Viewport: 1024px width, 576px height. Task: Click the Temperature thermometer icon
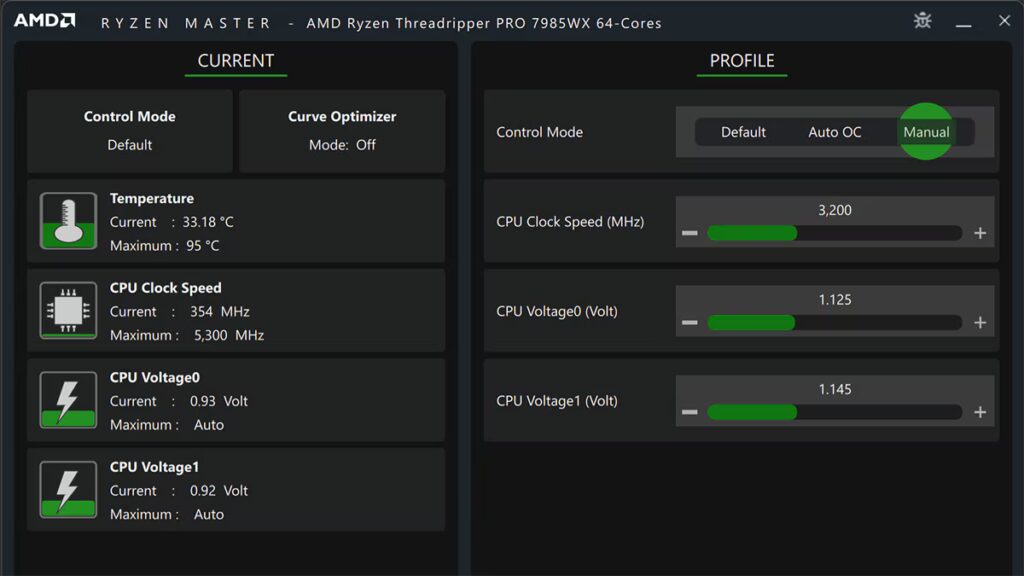[x=67, y=221]
